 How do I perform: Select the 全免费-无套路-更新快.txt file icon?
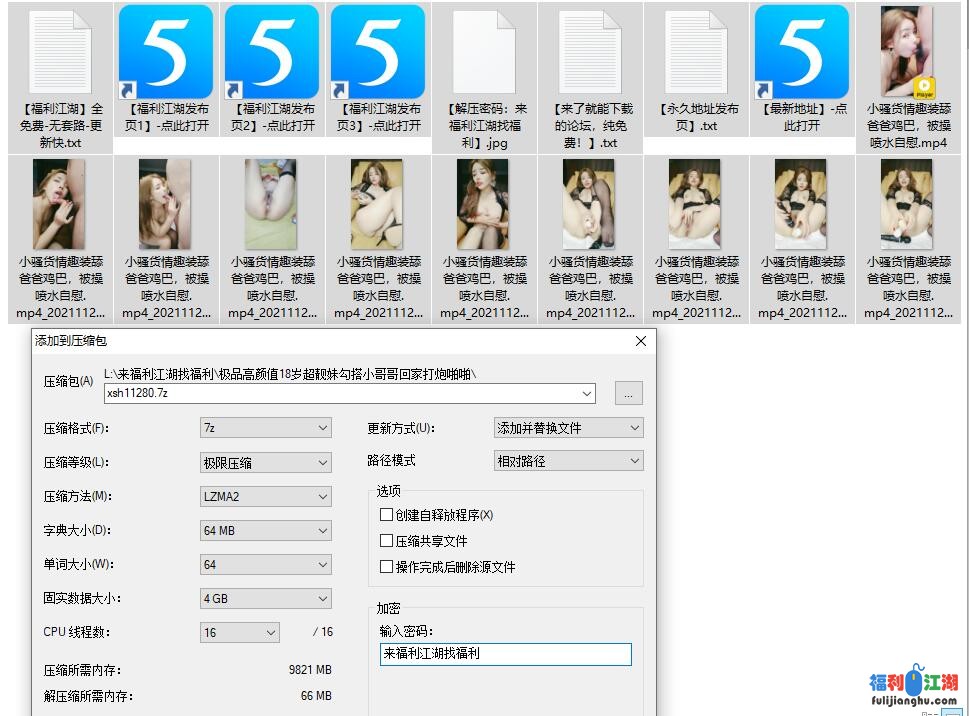[x=60, y=52]
